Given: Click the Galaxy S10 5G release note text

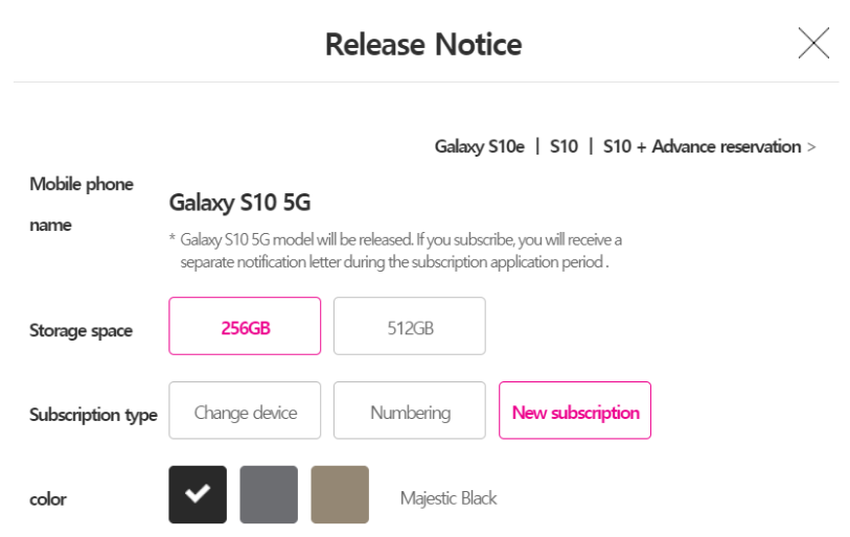Looking at the screenshot, I should pos(400,251).
